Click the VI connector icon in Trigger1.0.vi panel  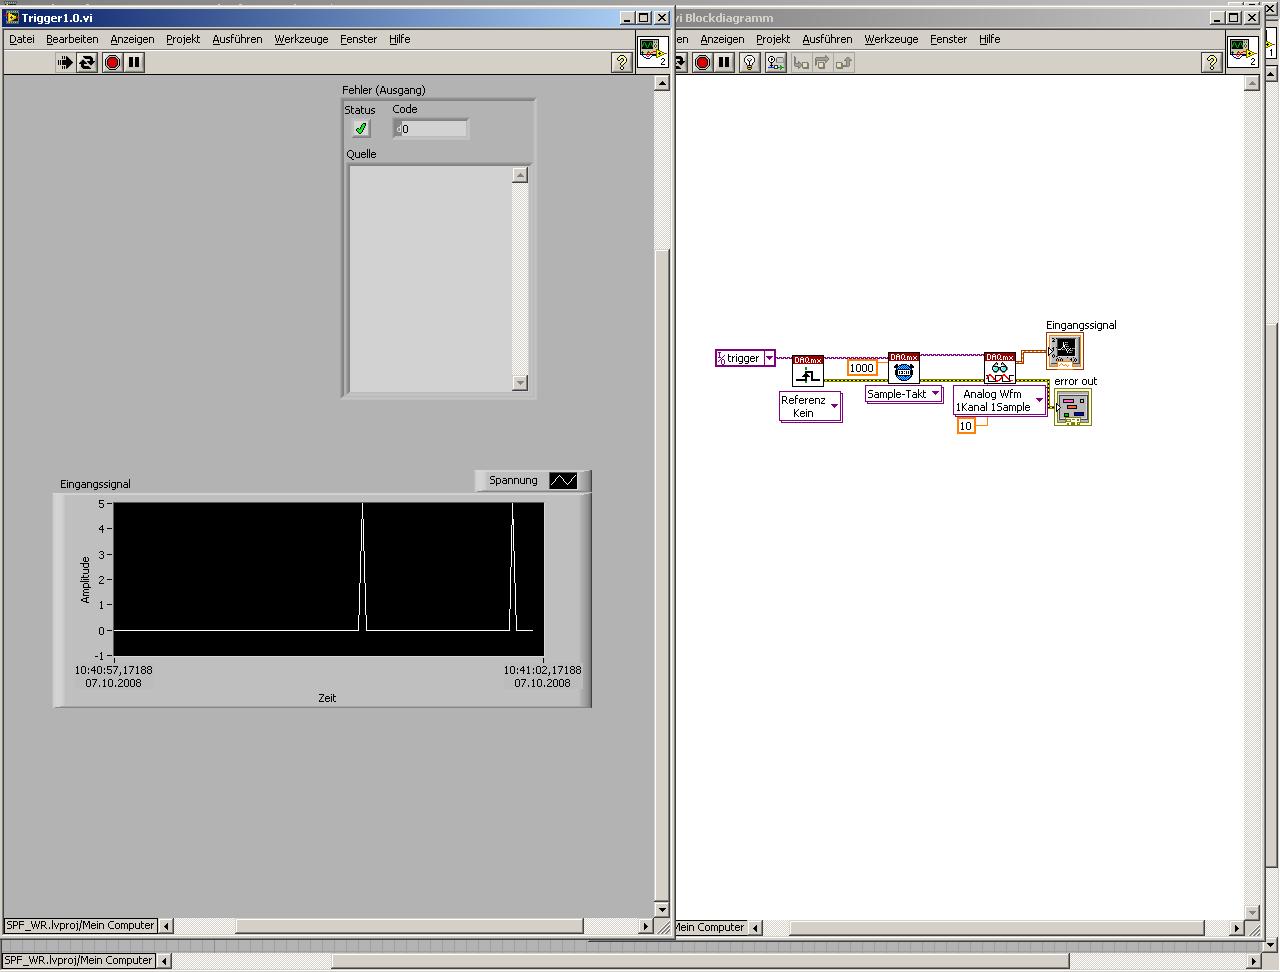tap(653, 52)
